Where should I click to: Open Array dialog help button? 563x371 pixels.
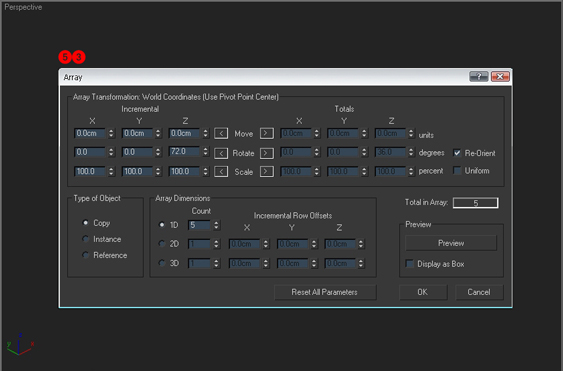tap(478, 76)
